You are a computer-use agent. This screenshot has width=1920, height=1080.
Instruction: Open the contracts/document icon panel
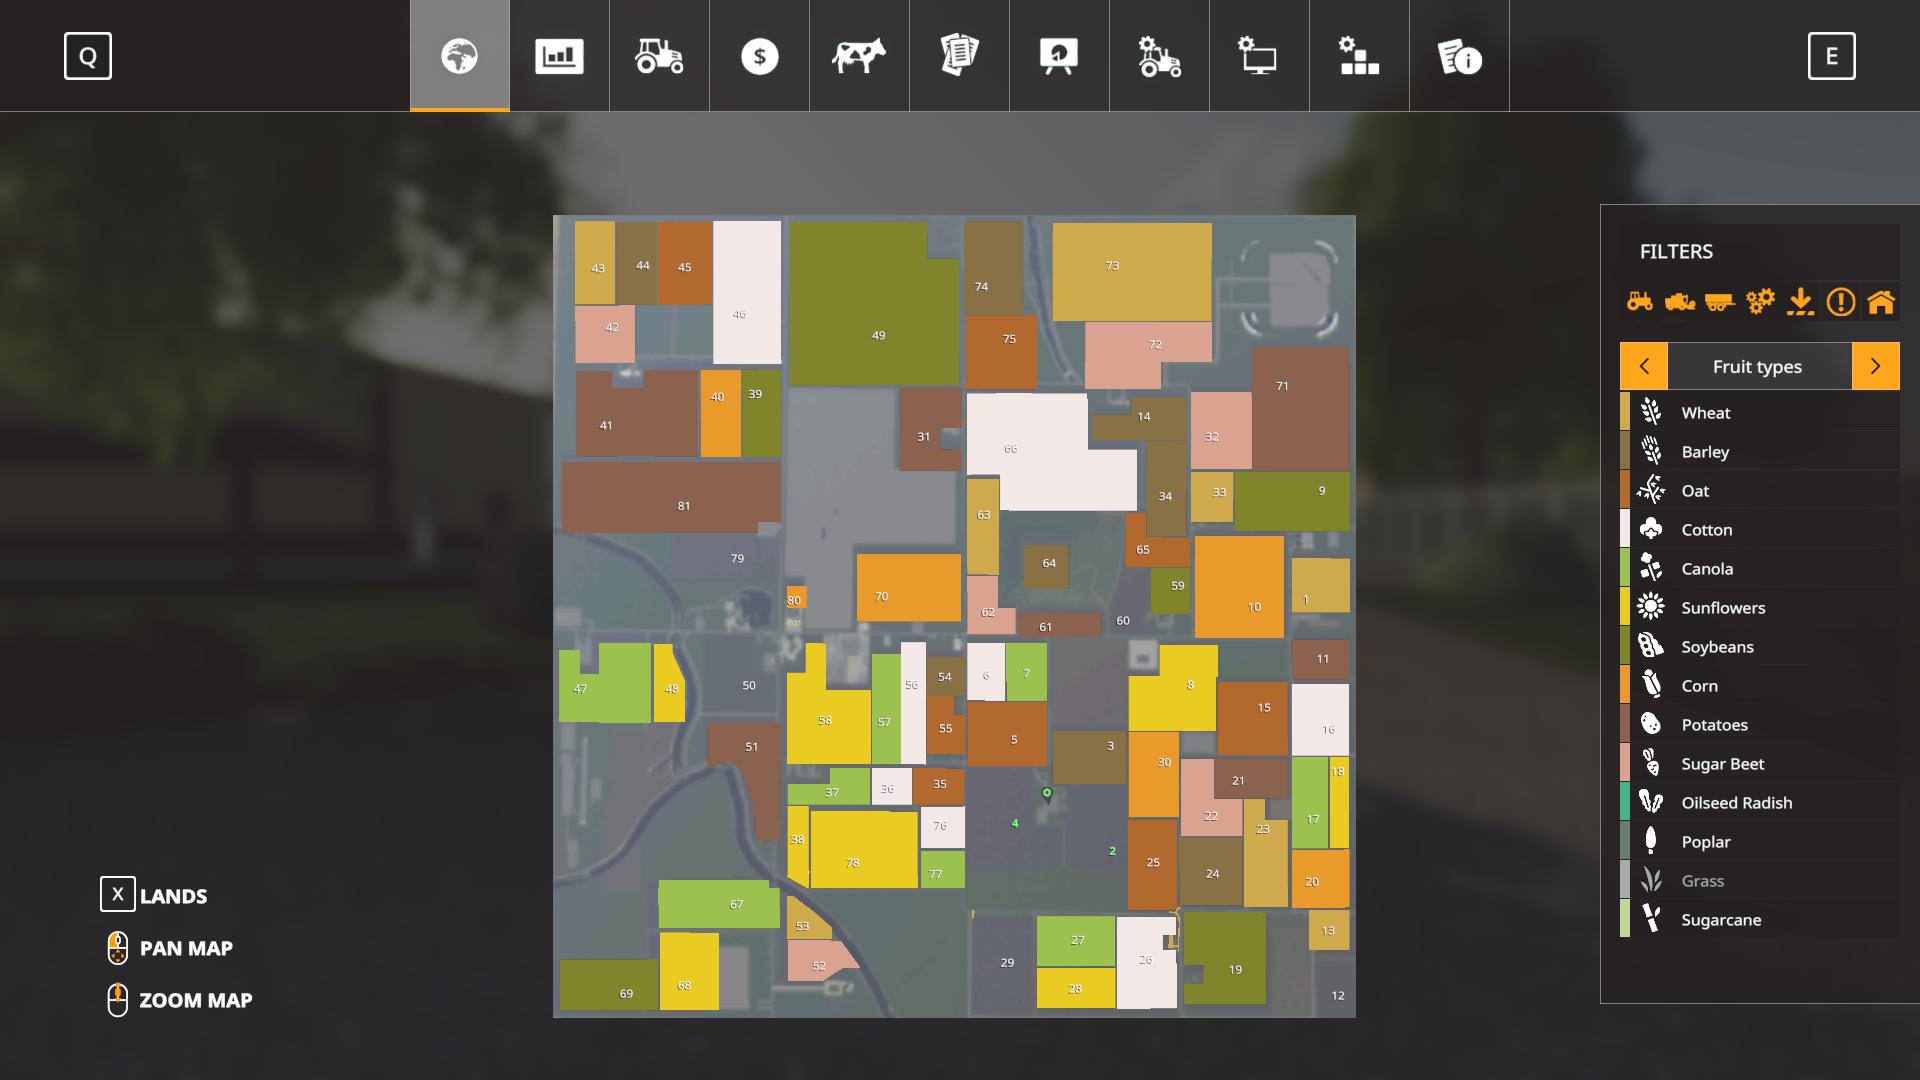[x=959, y=55]
